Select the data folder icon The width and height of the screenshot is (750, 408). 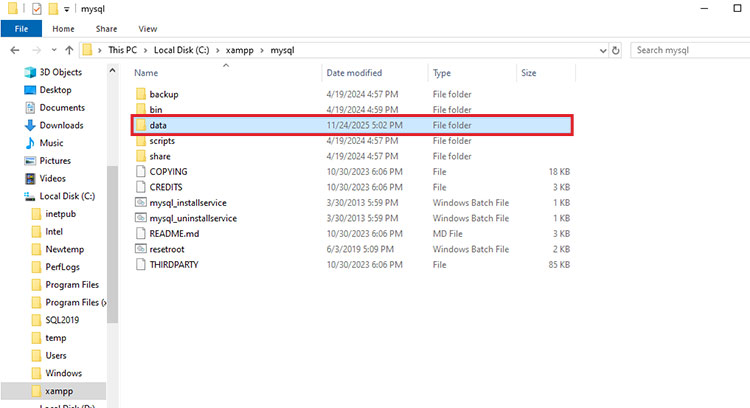[x=141, y=125]
